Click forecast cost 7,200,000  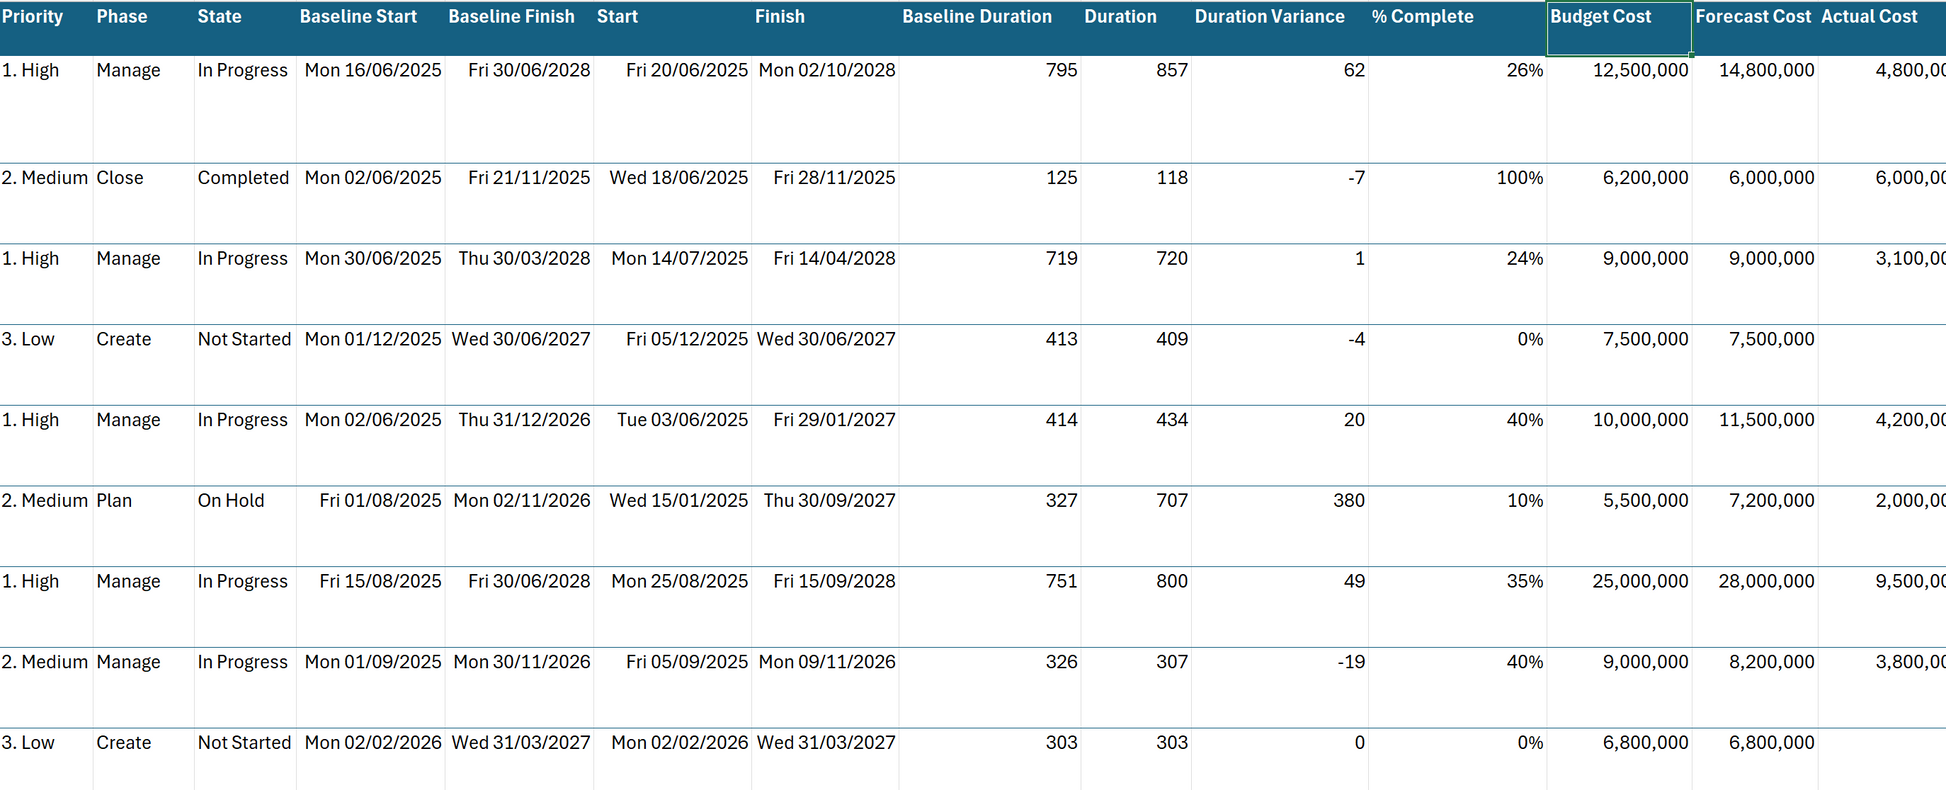pyautogui.click(x=1772, y=501)
